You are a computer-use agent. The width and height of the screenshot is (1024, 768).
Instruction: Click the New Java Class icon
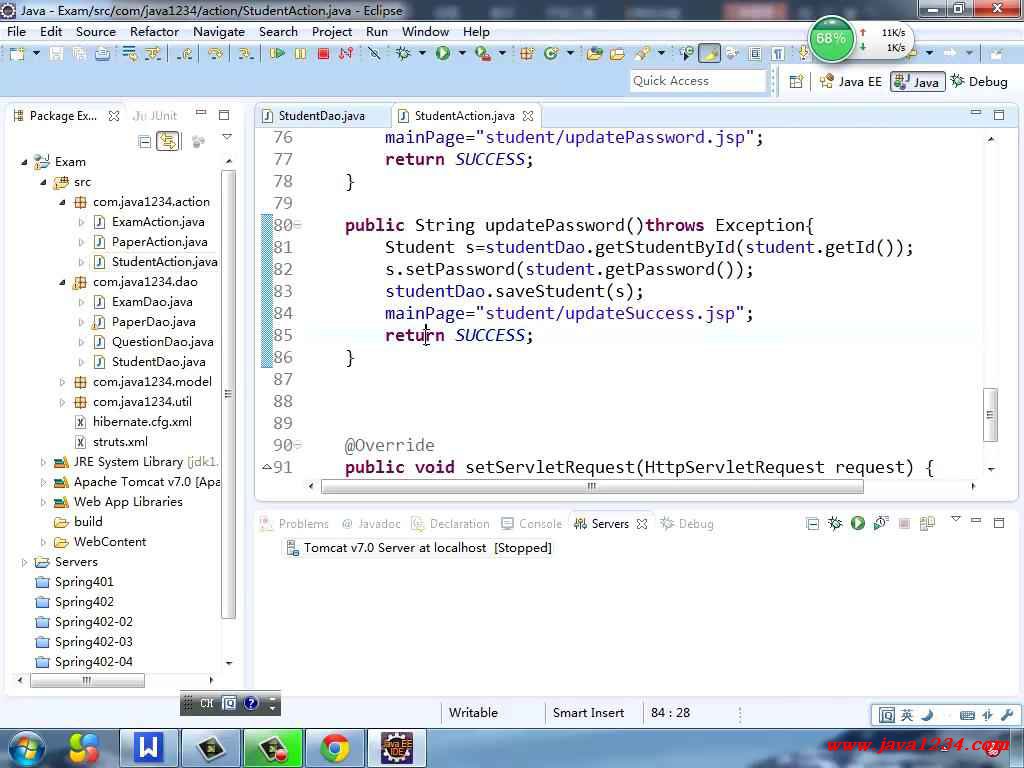(x=551, y=54)
